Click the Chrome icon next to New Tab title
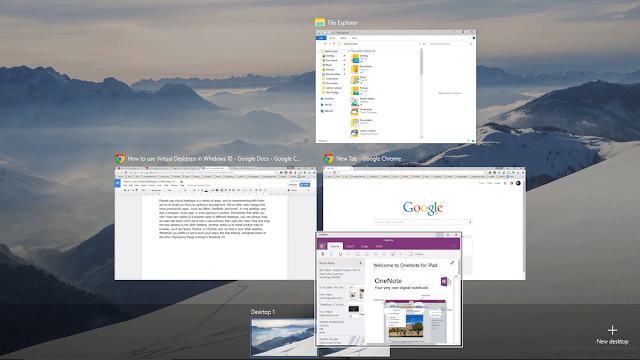 [329, 158]
